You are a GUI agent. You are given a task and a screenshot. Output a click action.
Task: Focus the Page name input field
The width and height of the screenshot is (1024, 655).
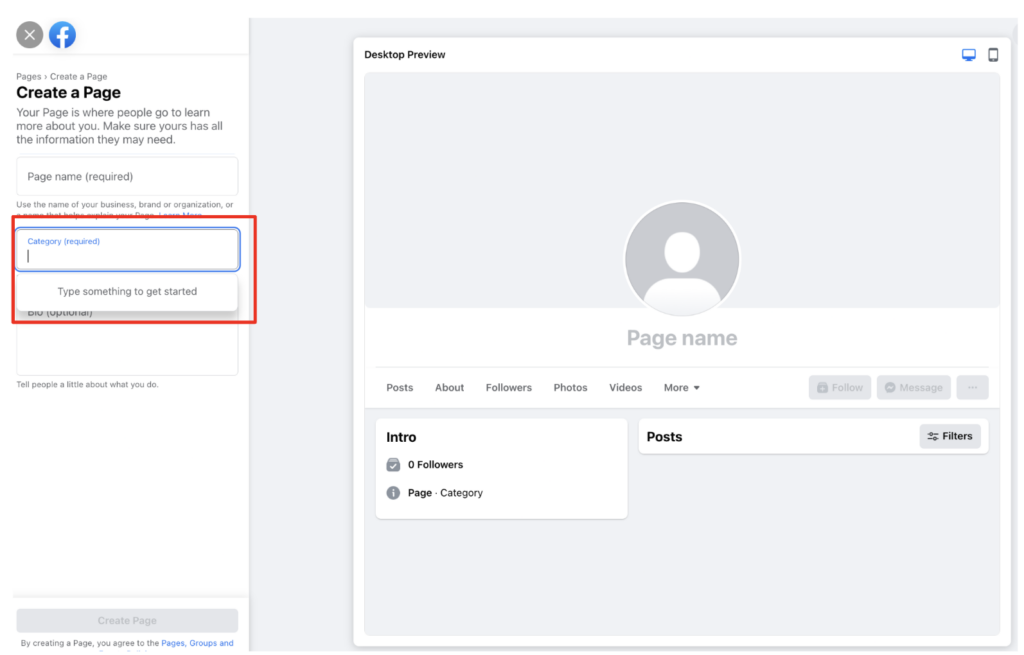127,176
